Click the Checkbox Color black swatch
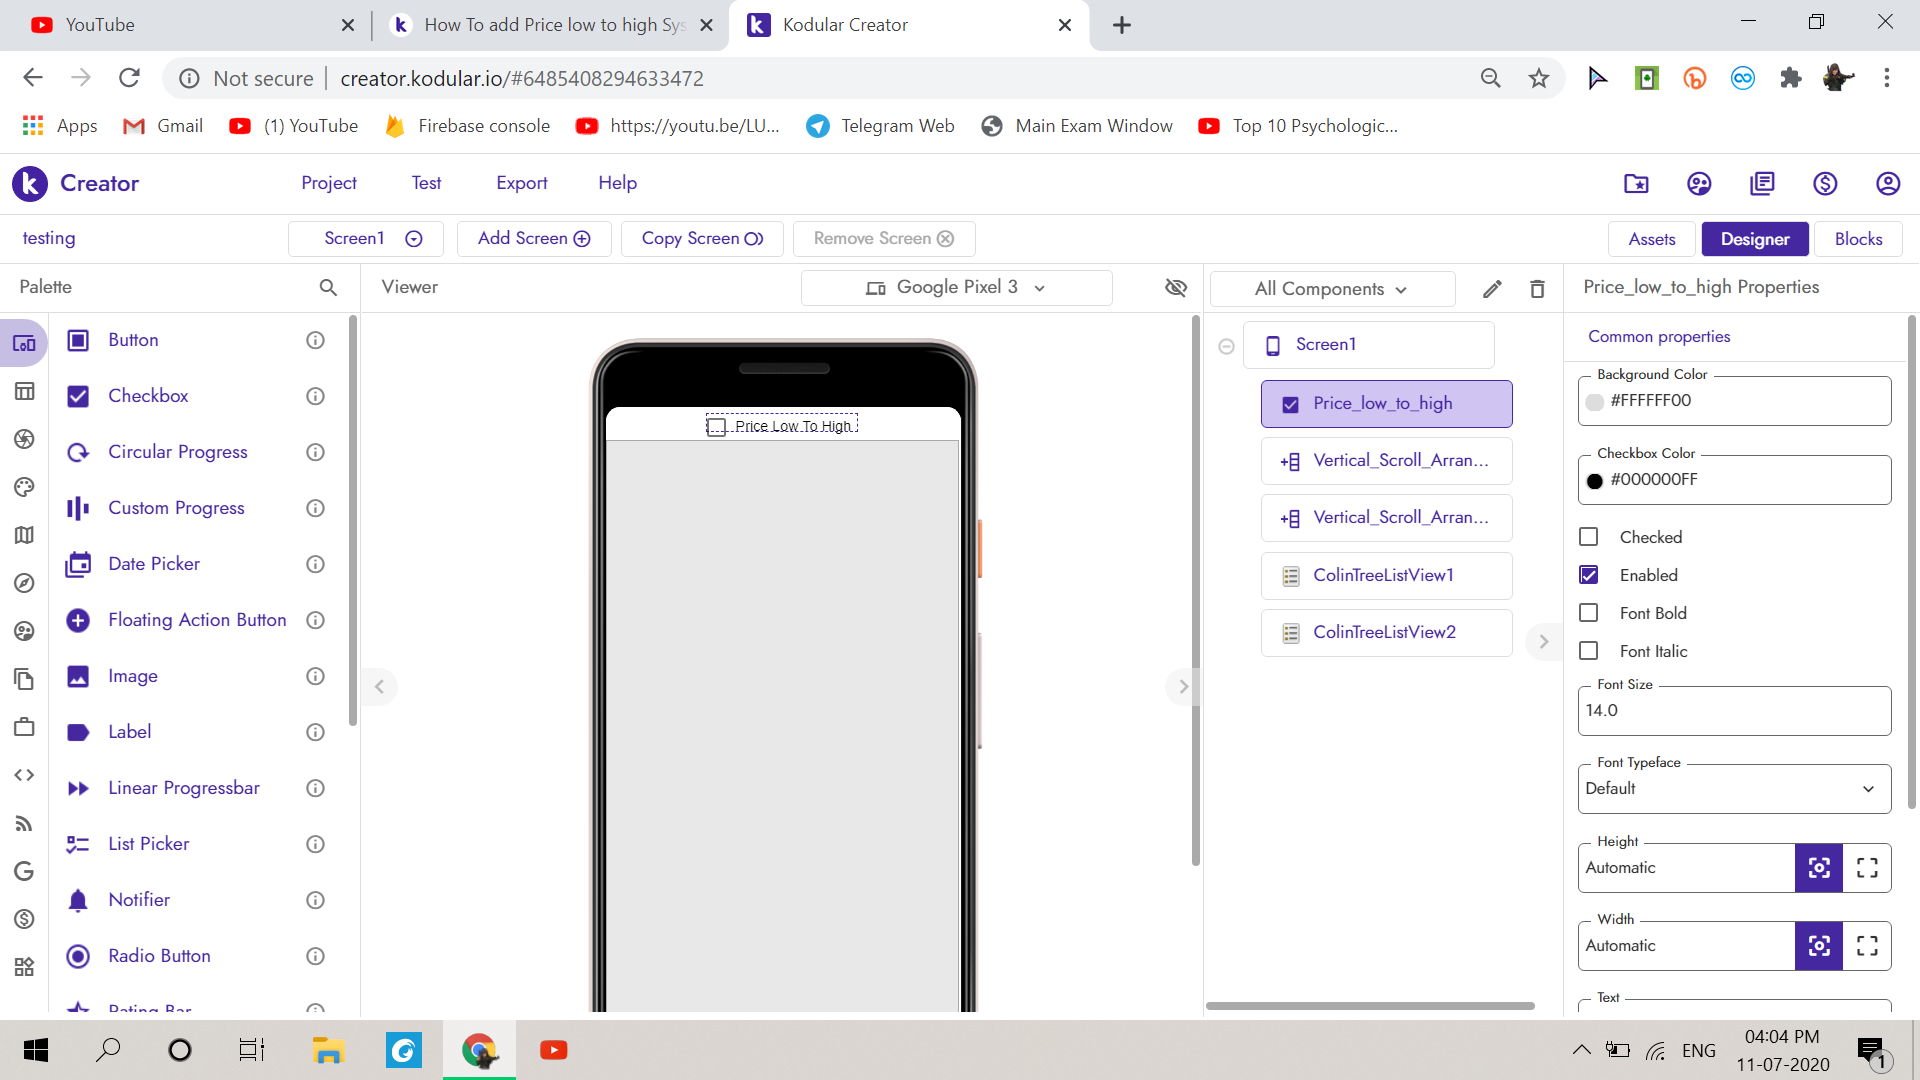The height and width of the screenshot is (1080, 1920). pos(1595,481)
